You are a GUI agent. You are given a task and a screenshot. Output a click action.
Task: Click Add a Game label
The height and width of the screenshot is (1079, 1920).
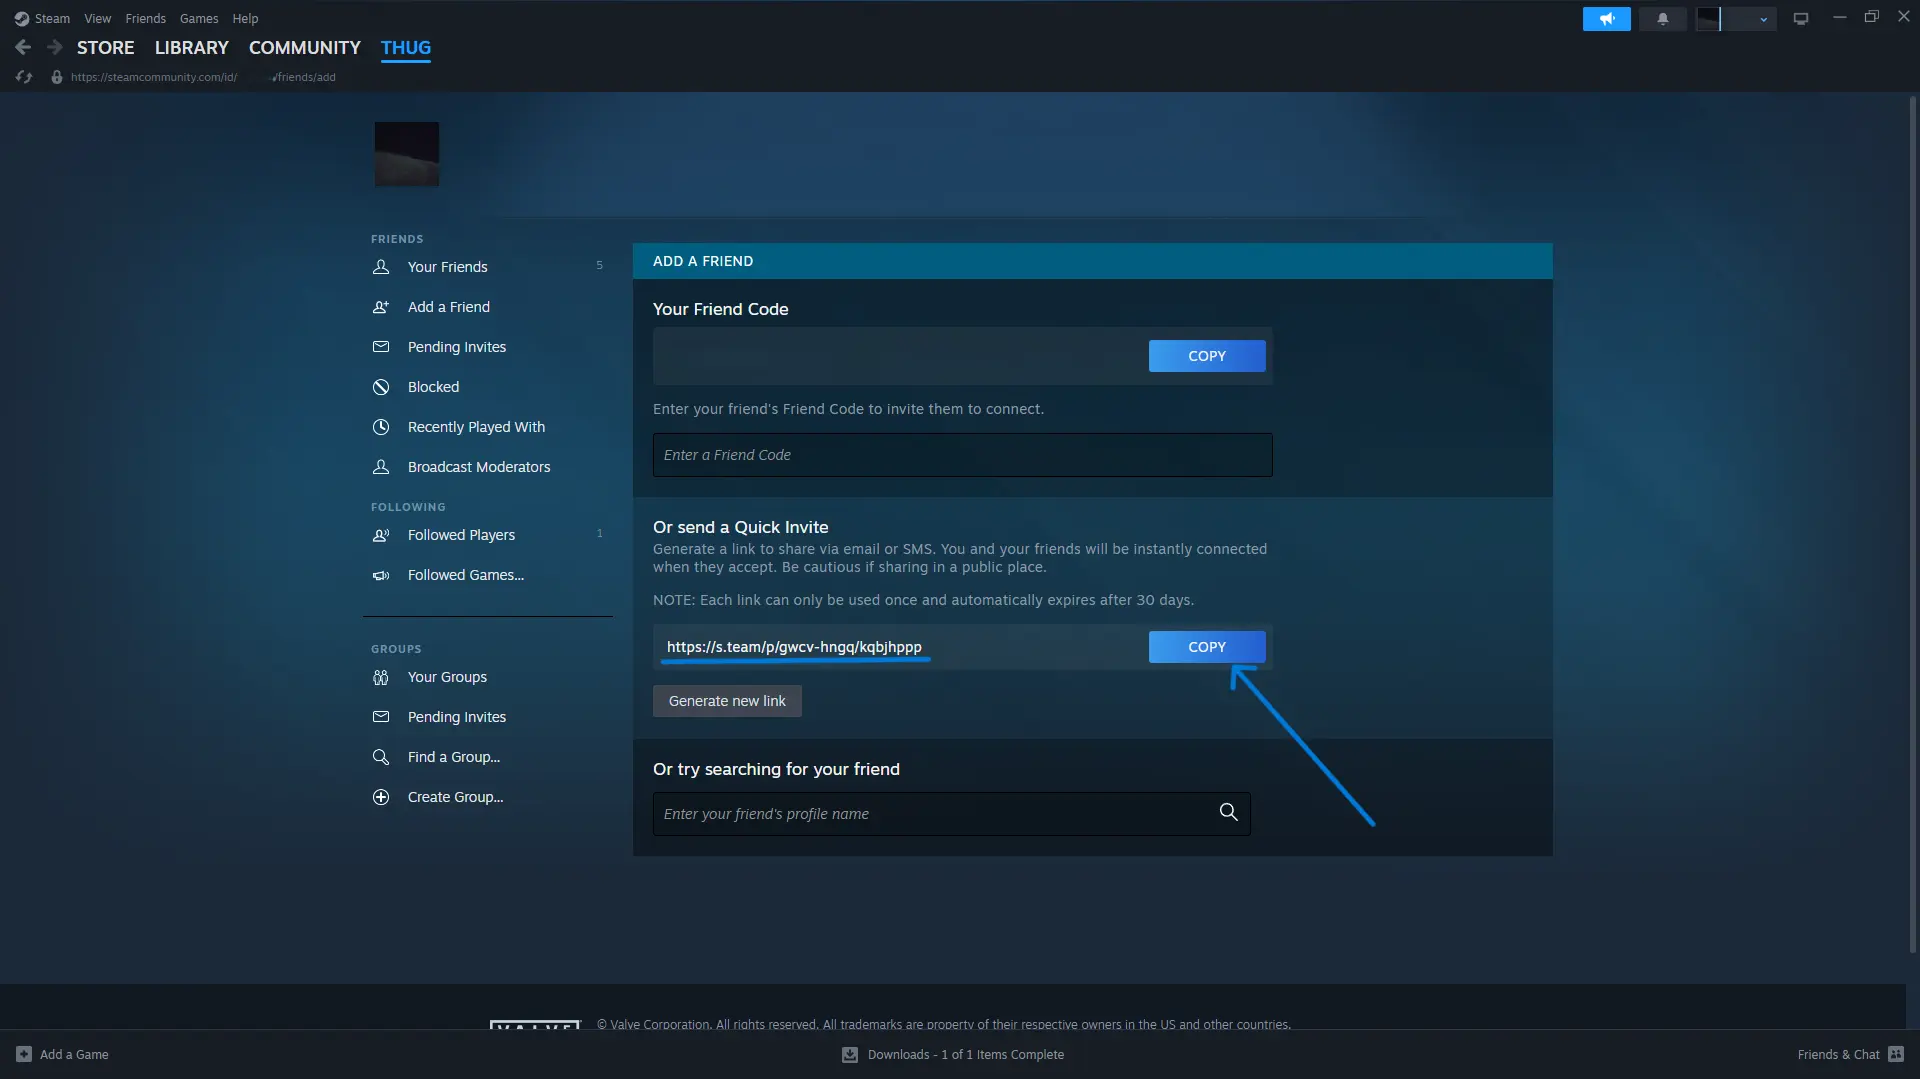(x=74, y=1054)
